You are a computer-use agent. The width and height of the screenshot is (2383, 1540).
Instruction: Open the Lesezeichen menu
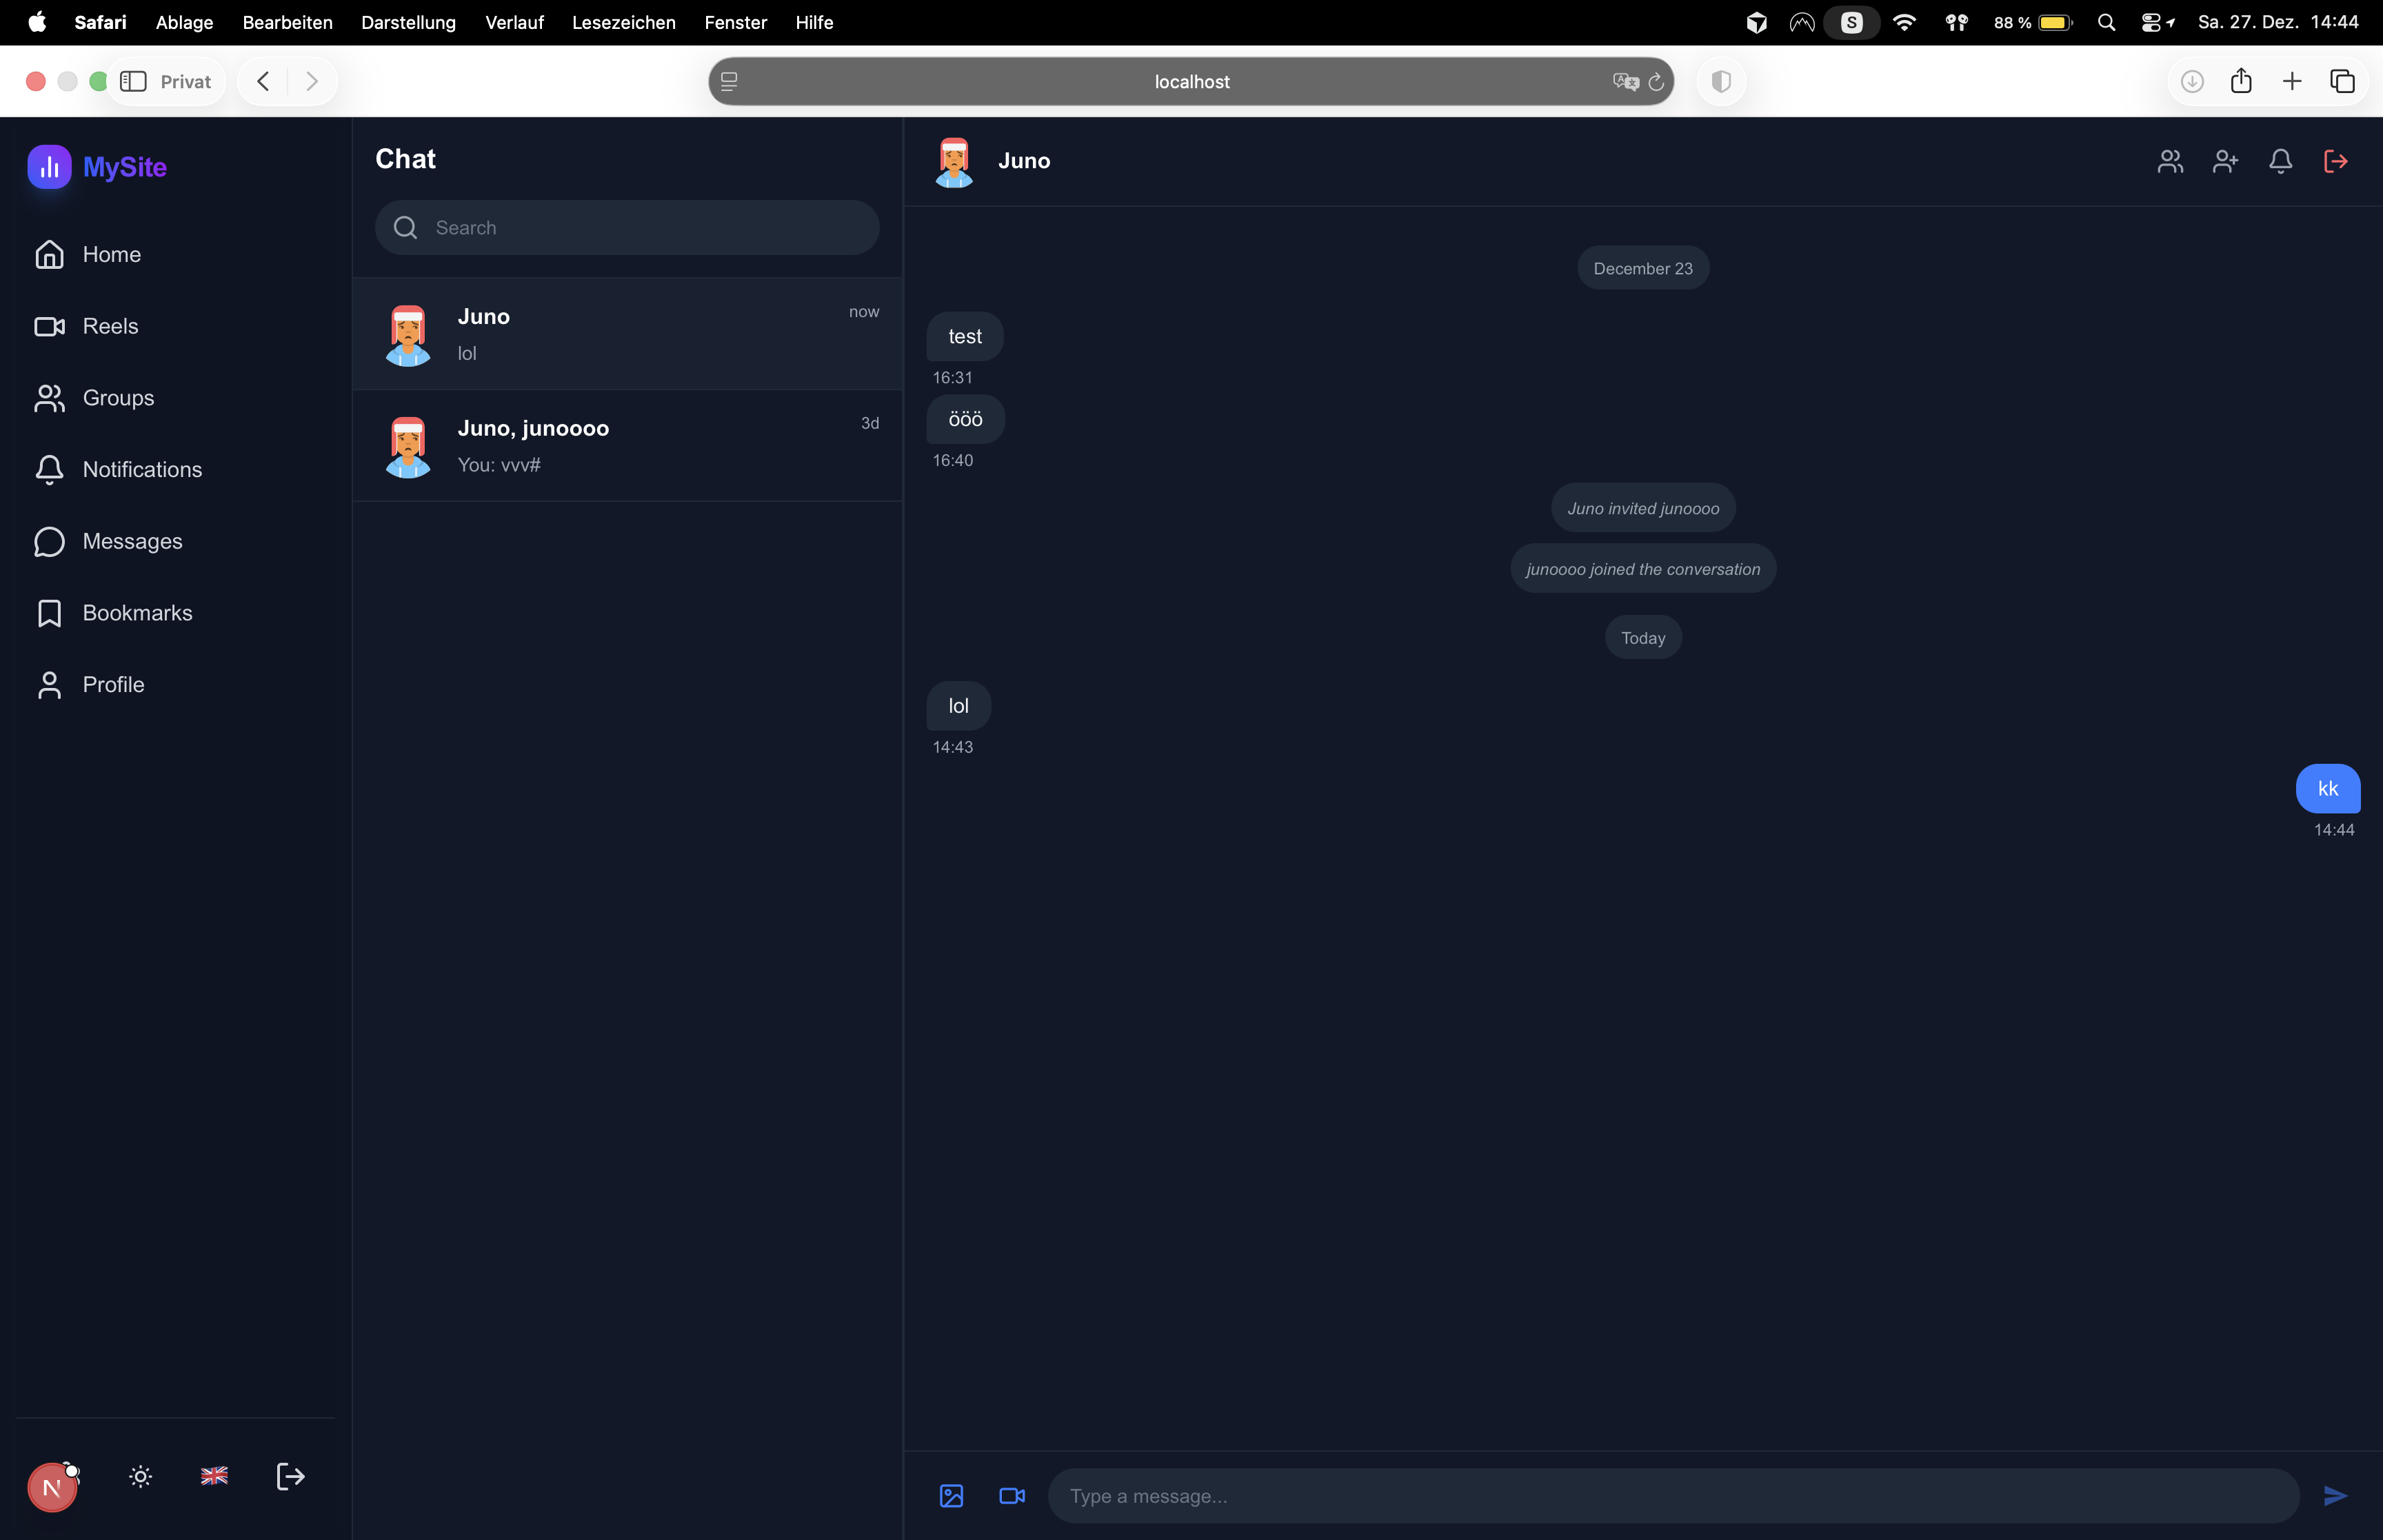pyautogui.click(x=623, y=22)
